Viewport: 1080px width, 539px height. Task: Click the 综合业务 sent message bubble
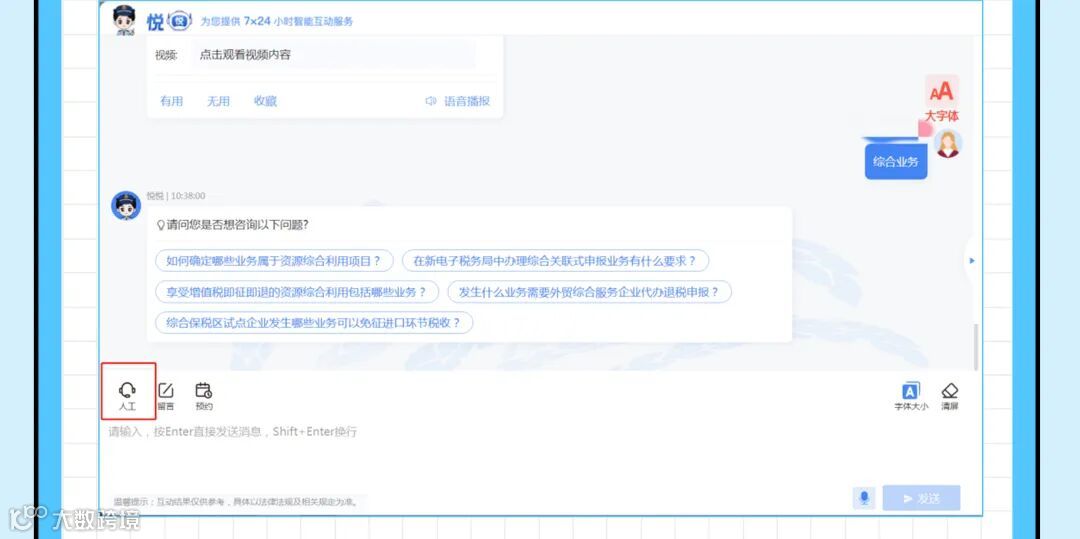click(x=895, y=162)
